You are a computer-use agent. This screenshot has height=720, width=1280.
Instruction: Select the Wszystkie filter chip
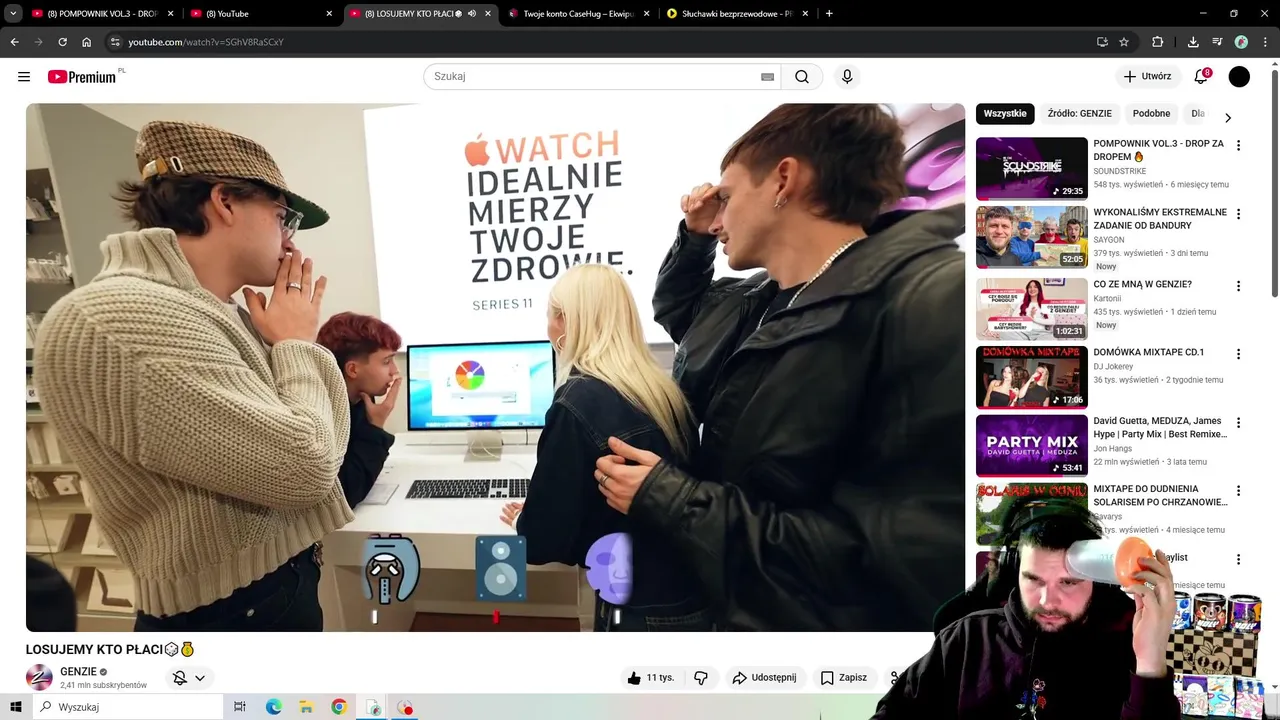click(1005, 113)
